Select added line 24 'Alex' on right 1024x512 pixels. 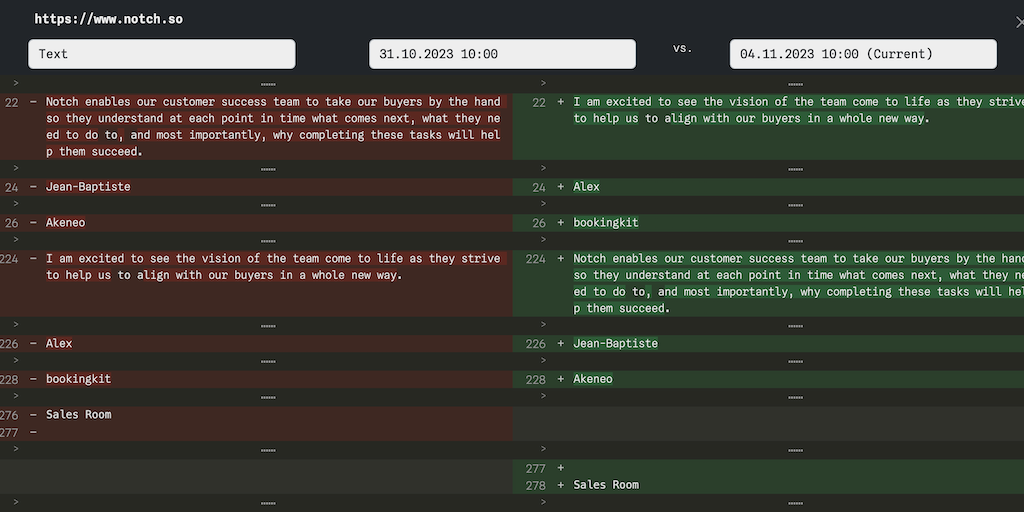(586, 187)
